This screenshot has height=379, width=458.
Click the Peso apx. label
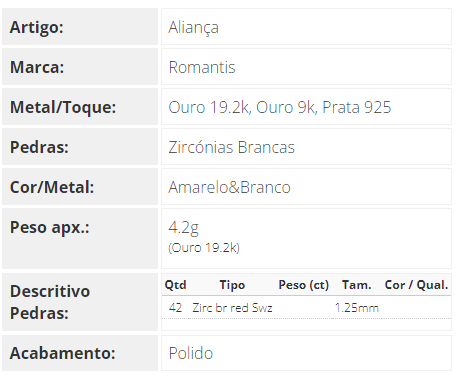click(x=50, y=228)
